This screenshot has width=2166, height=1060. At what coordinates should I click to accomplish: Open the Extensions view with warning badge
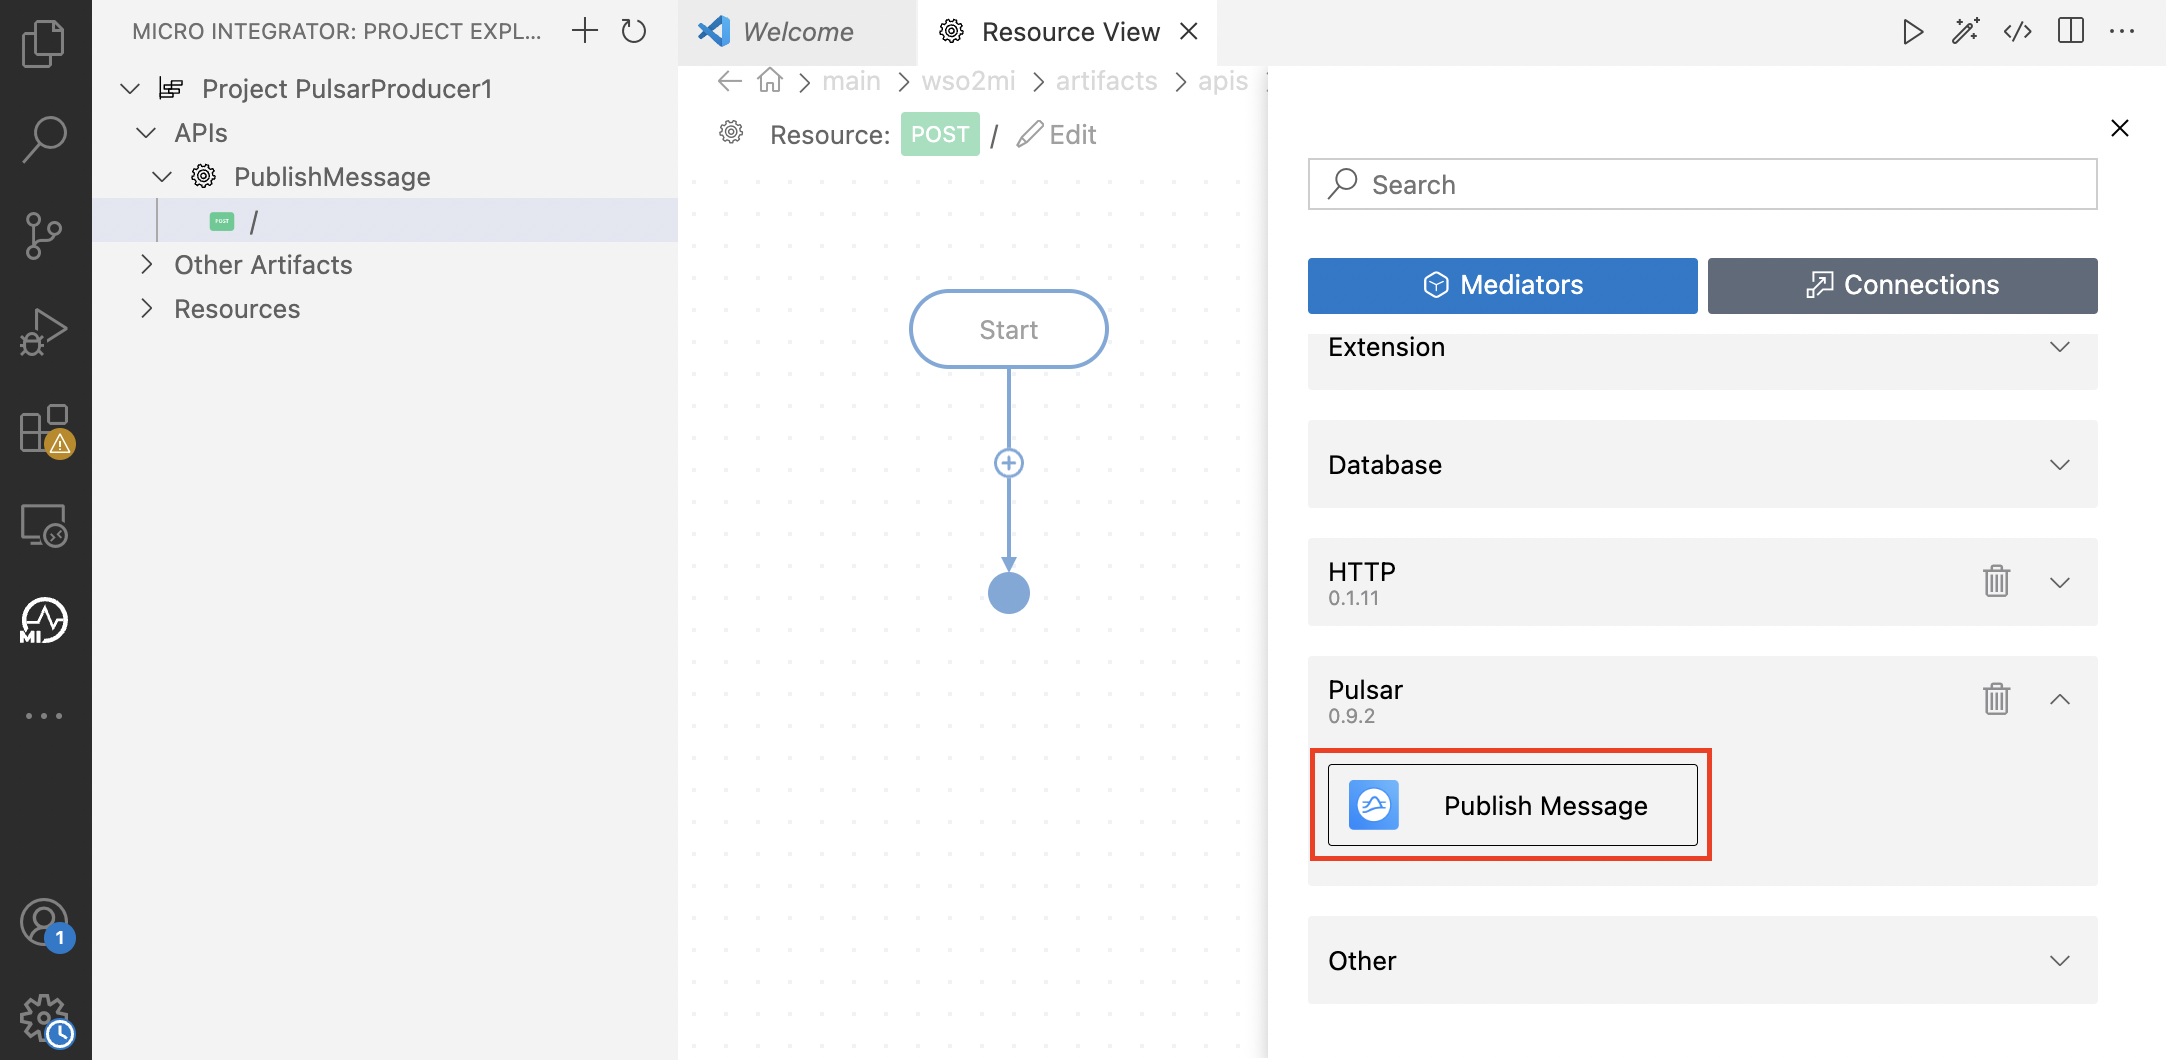(44, 430)
